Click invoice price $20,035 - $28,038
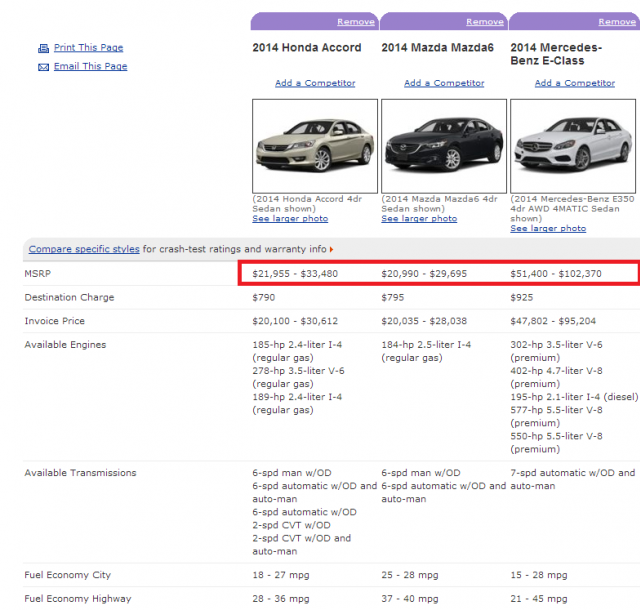The height and width of the screenshot is (610, 640). (424, 321)
